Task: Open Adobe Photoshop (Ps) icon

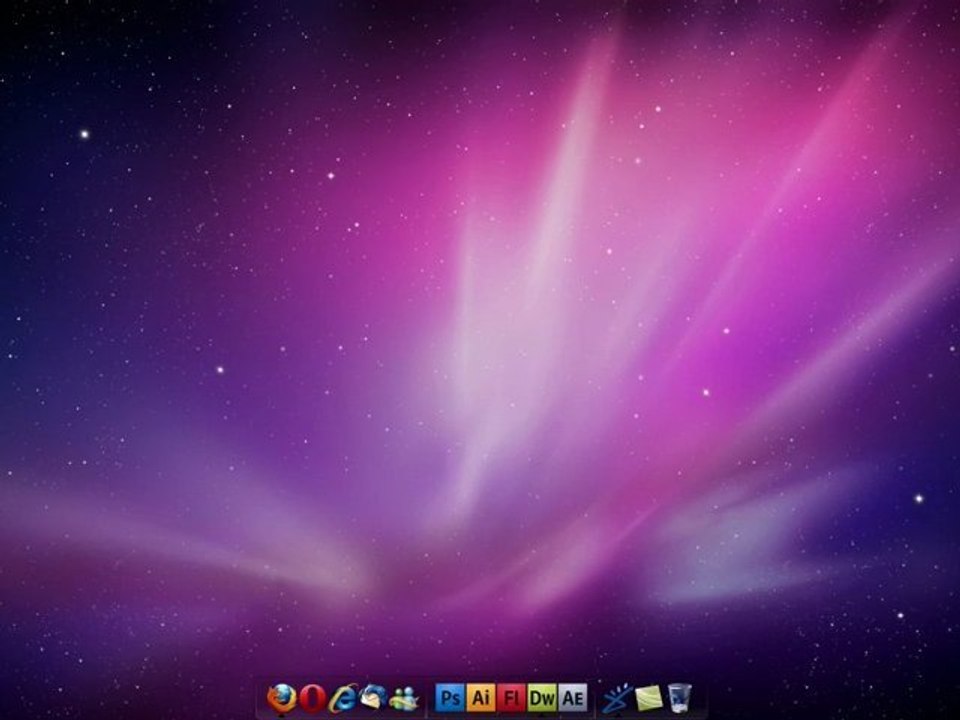Action: pyautogui.click(x=450, y=697)
